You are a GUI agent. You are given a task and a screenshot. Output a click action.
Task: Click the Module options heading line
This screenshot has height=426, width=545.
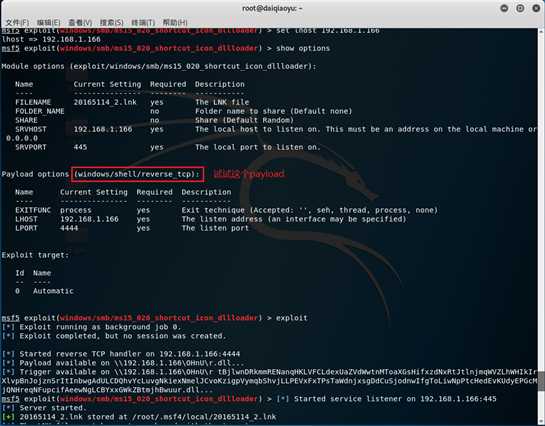(x=159, y=66)
